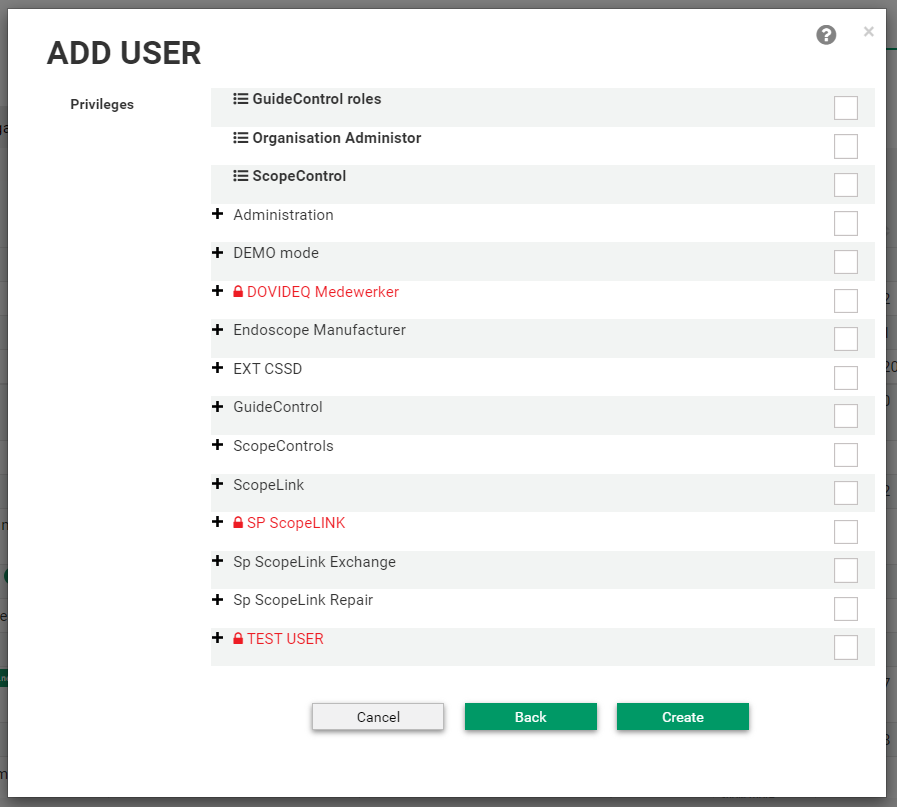Select the Endoscope Manufacturer checkbox
The image size is (897, 807).
pyautogui.click(x=845, y=339)
